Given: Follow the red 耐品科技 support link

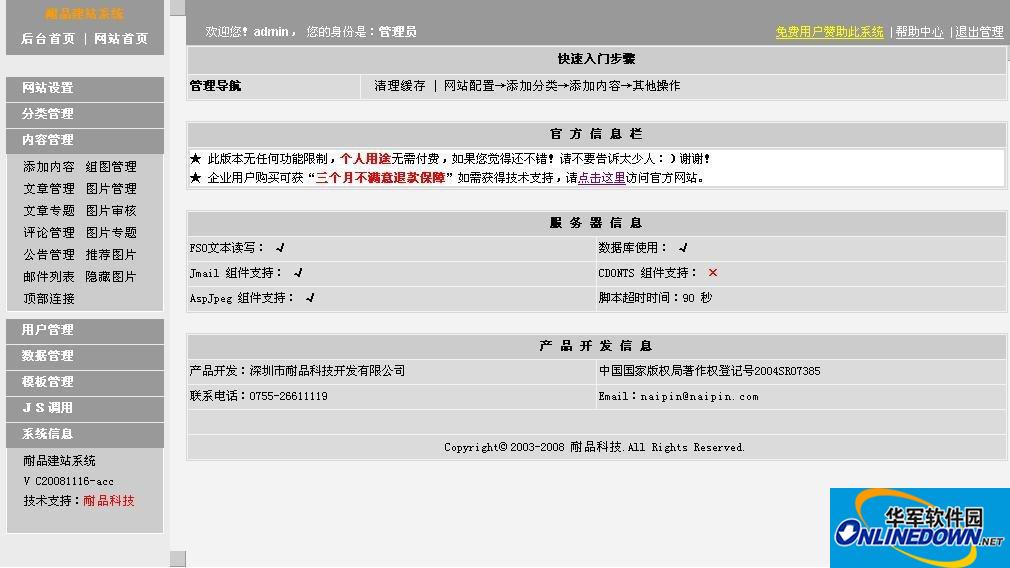Looking at the screenshot, I should [x=109, y=500].
